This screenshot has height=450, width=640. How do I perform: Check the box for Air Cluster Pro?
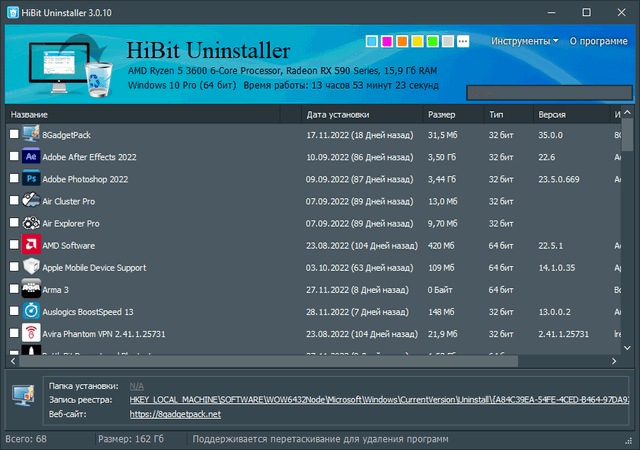(x=14, y=201)
